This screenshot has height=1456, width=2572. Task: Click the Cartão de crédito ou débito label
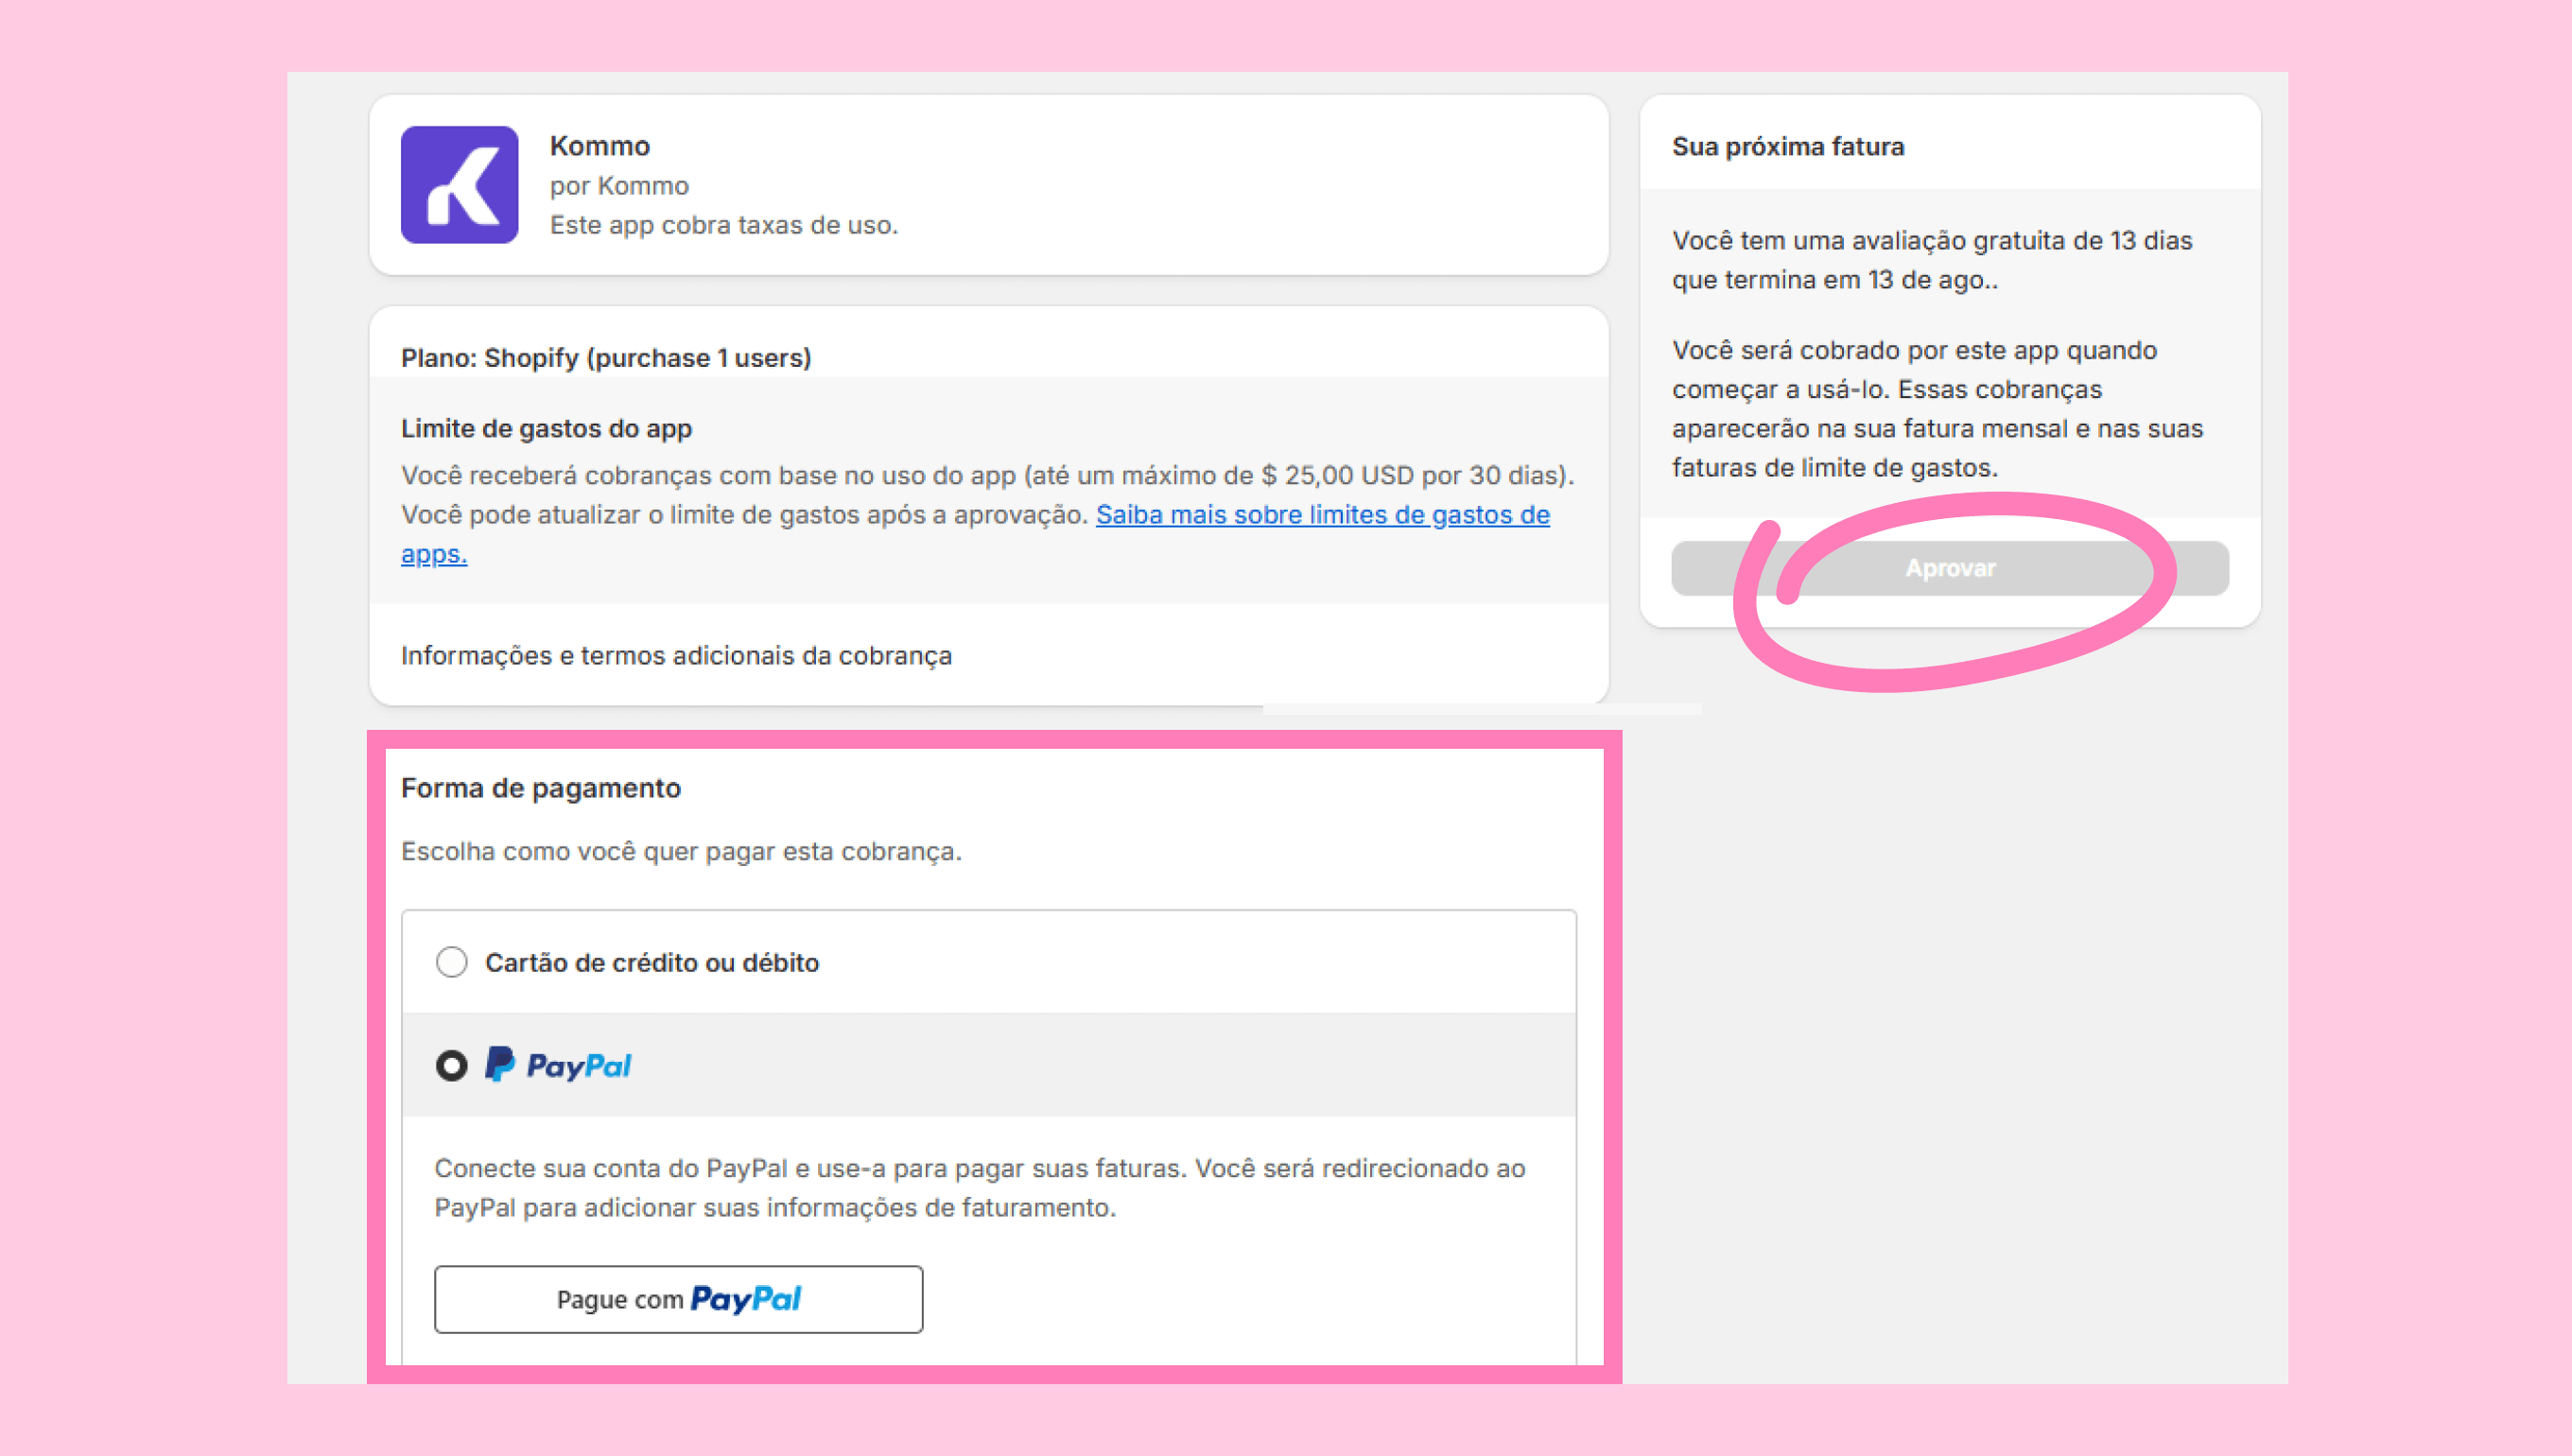(652, 962)
